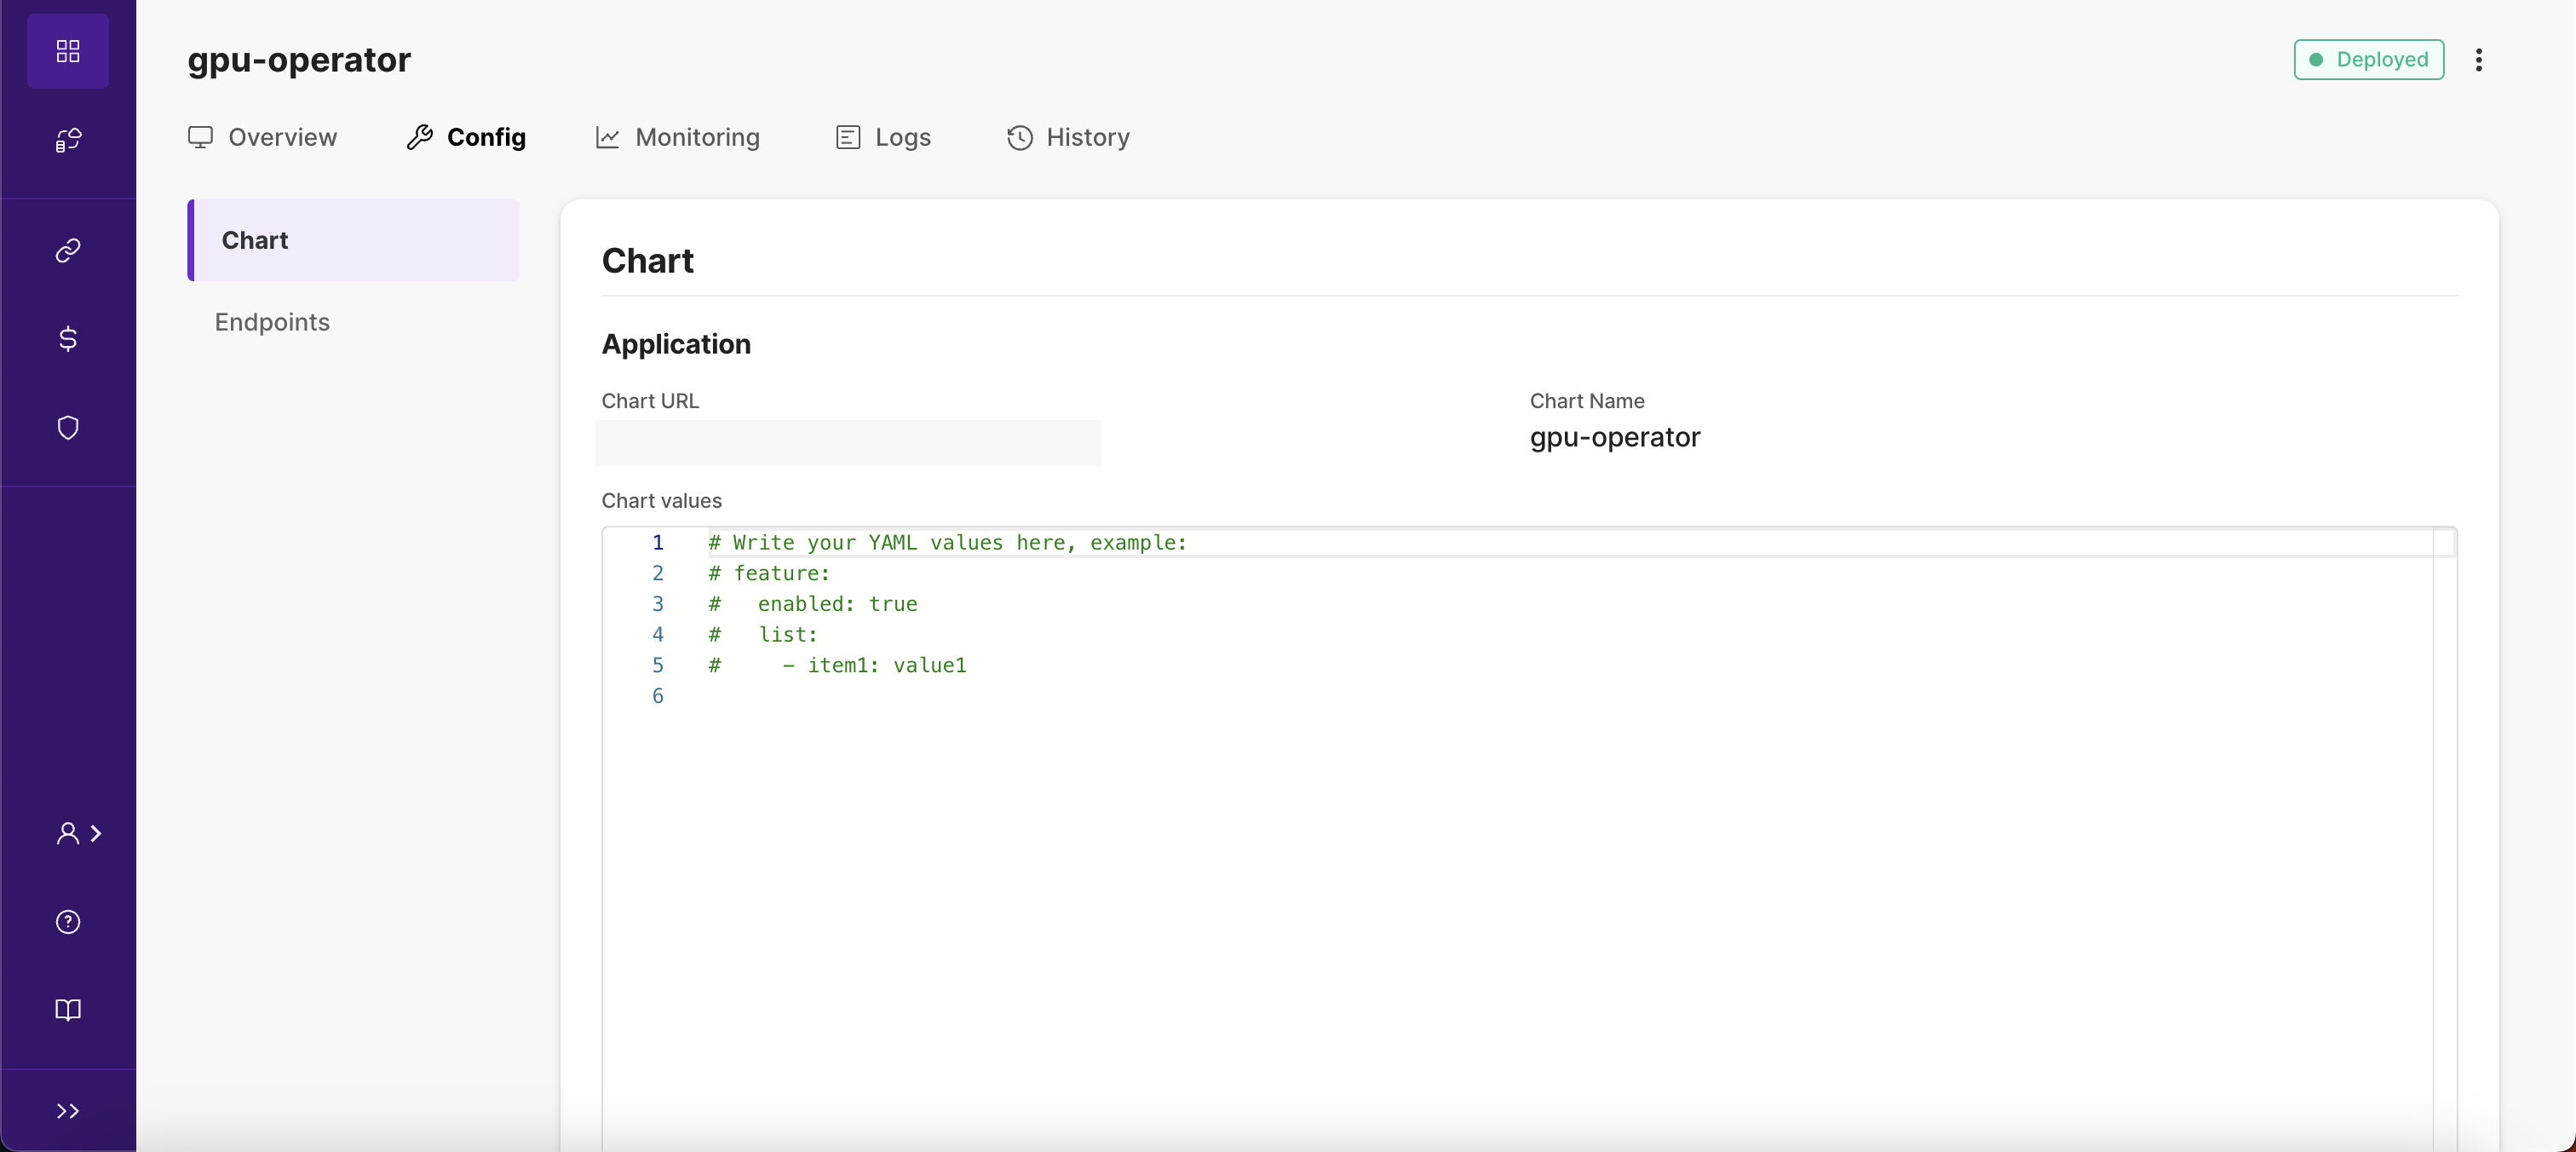This screenshot has width=2576, height=1152.
Task: Click the Deployed status badge
Action: (x=2369, y=60)
